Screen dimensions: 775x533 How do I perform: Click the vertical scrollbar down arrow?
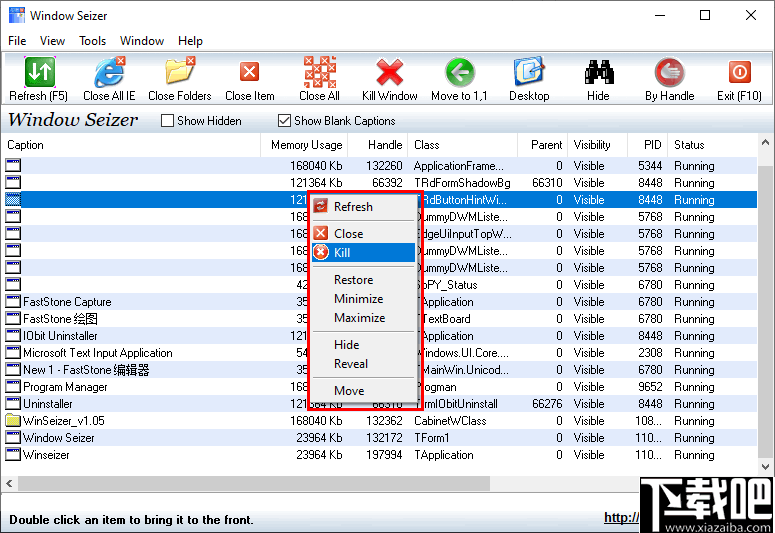(x=765, y=466)
